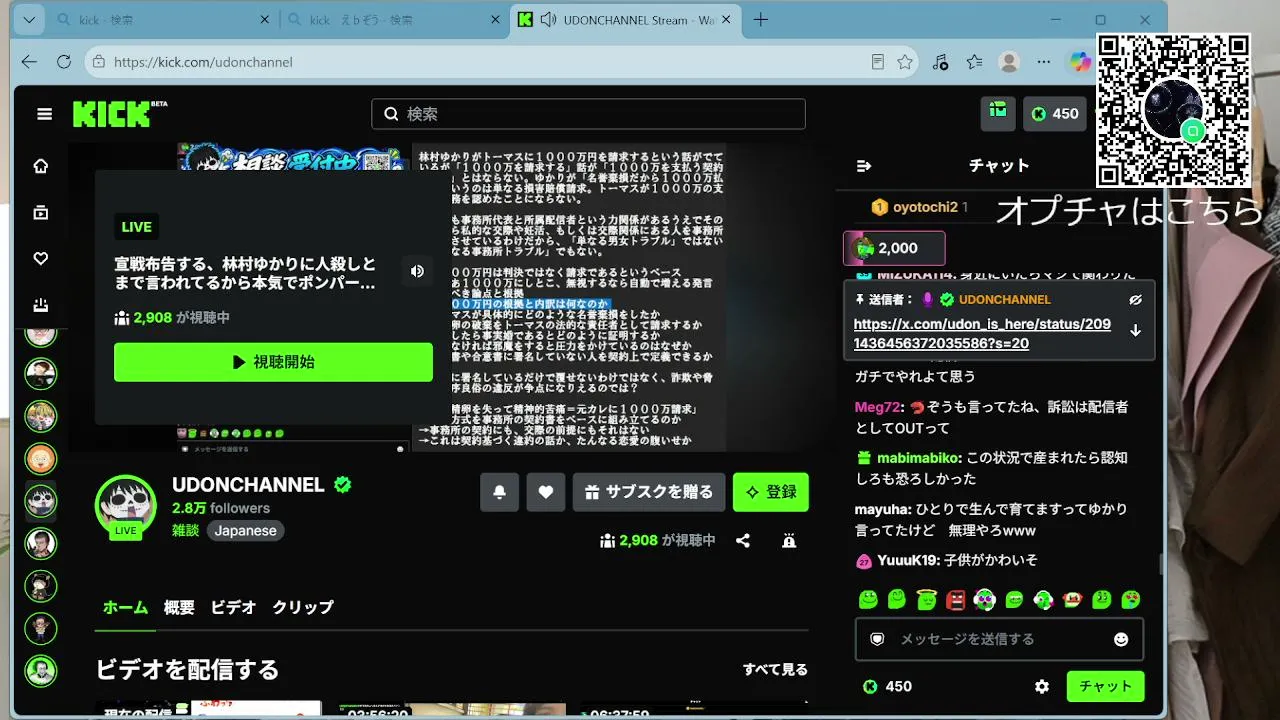The width and height of the screenshot is (1280, 720).
Task: Click username mabimabiko in chat
Action: (x=919, y=458)
